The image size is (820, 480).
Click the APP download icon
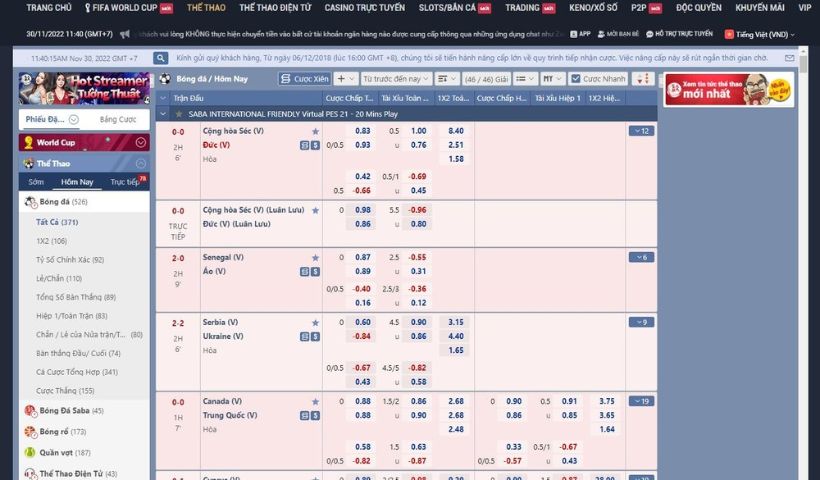580,34
